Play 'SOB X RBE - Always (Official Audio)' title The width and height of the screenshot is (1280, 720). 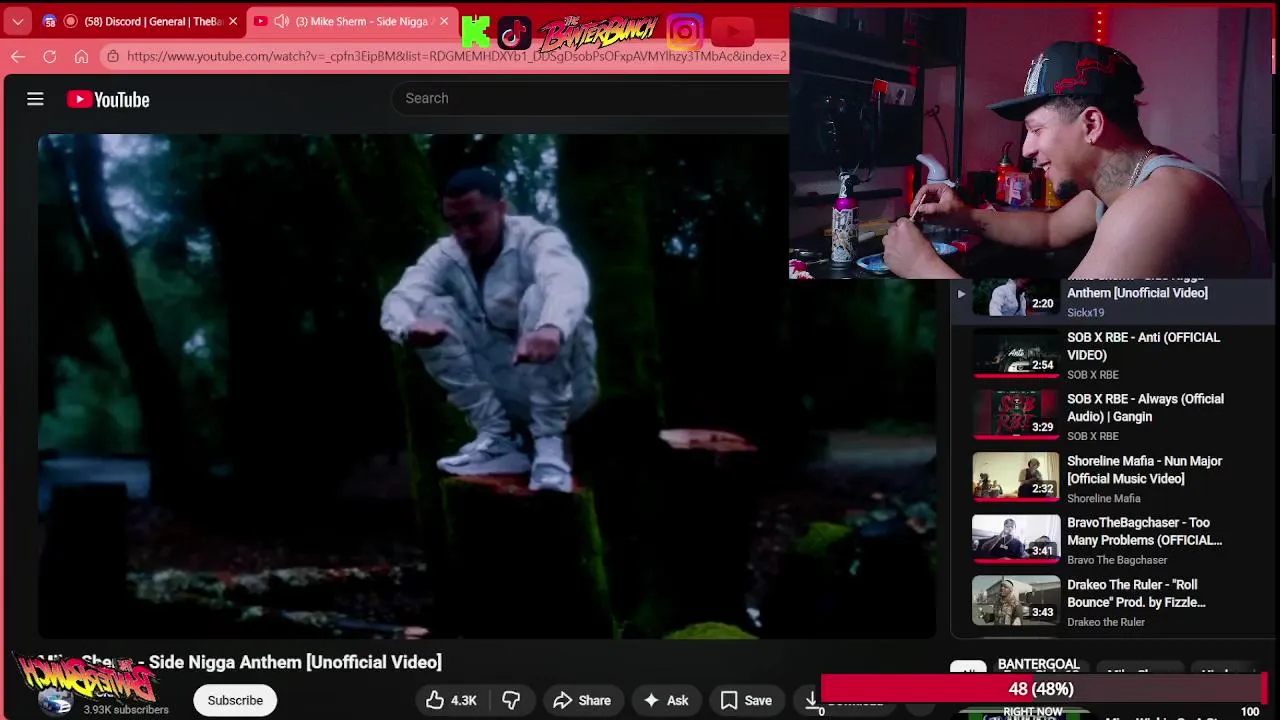[x=1145, y=408]
